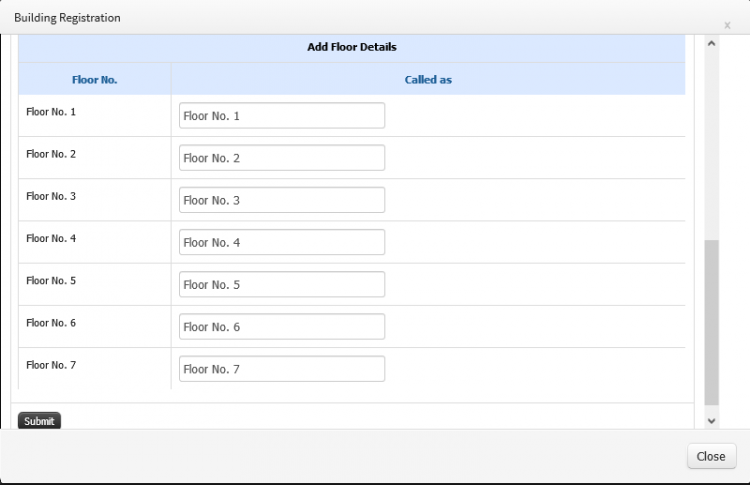The image size is (750, 485).
Task: Dismiss dialog with the x icon
Action: 727,25
